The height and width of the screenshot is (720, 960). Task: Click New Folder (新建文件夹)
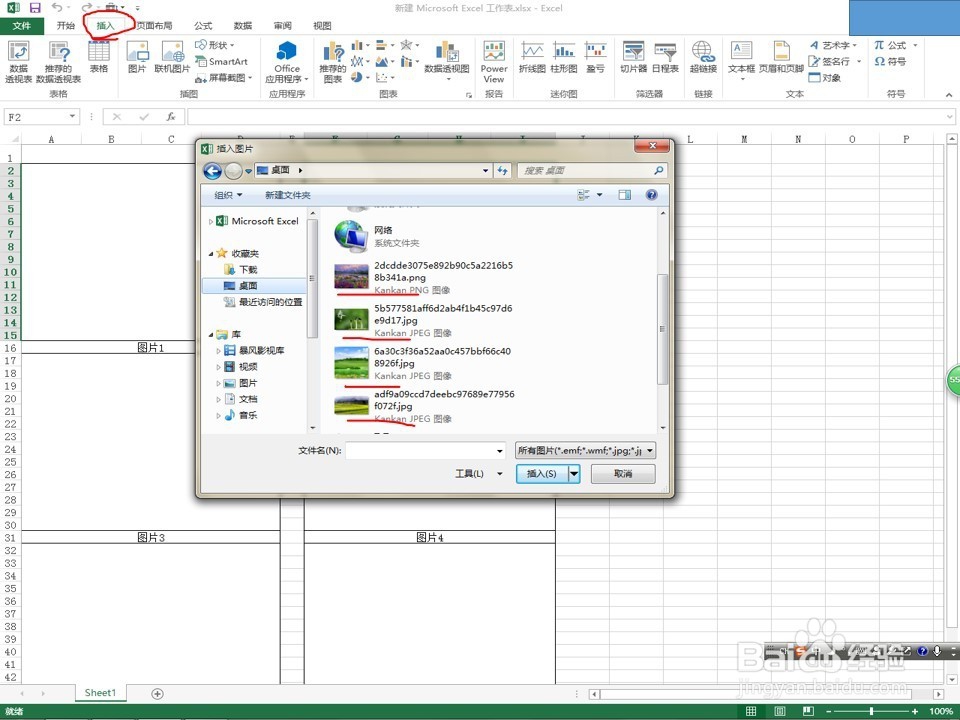point(288,195)
